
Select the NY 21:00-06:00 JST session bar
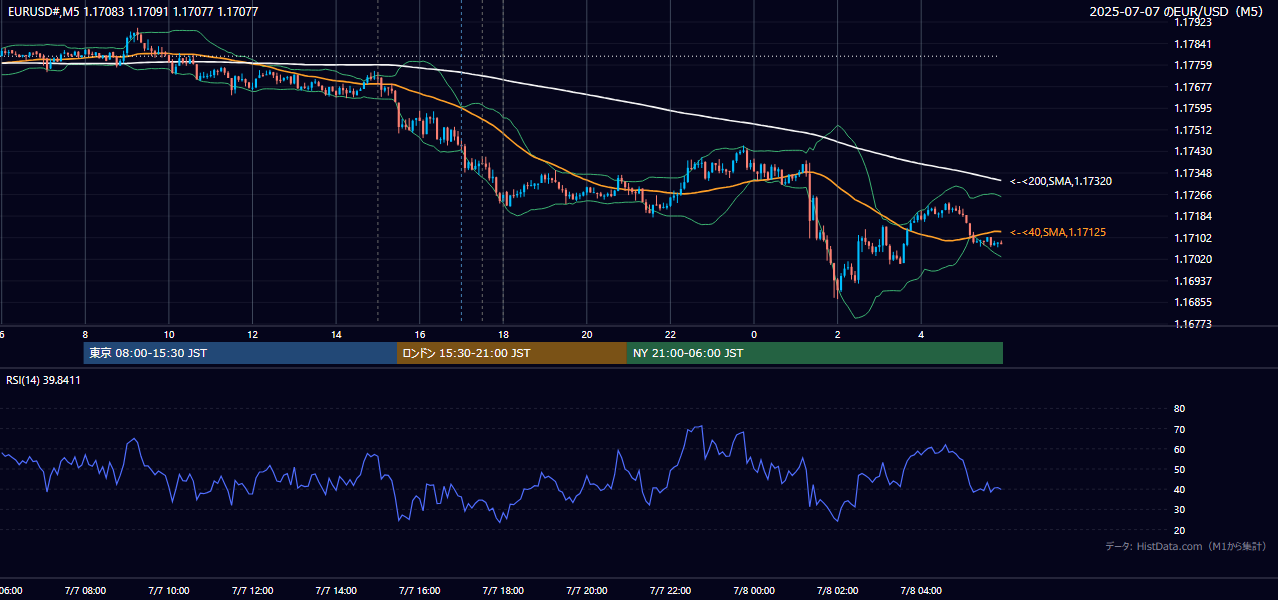point(815,353)
